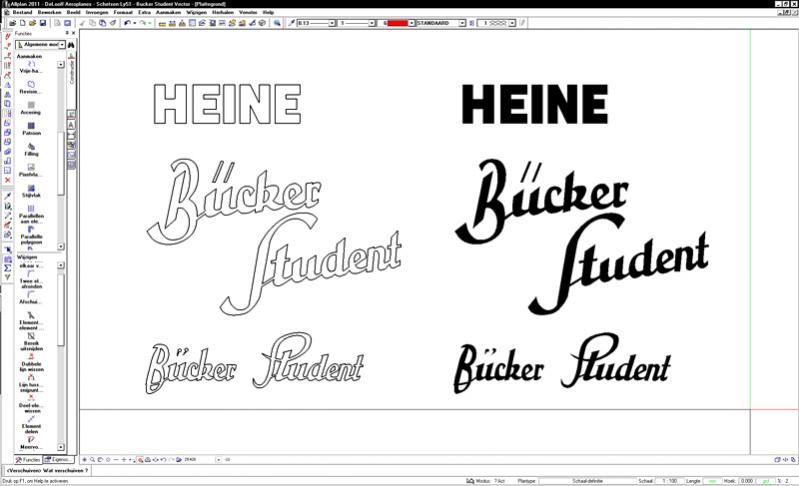This screenshot has height=486, width=799.
Task: Open the Algemene module dropdown in Functies
Action: 62,45
